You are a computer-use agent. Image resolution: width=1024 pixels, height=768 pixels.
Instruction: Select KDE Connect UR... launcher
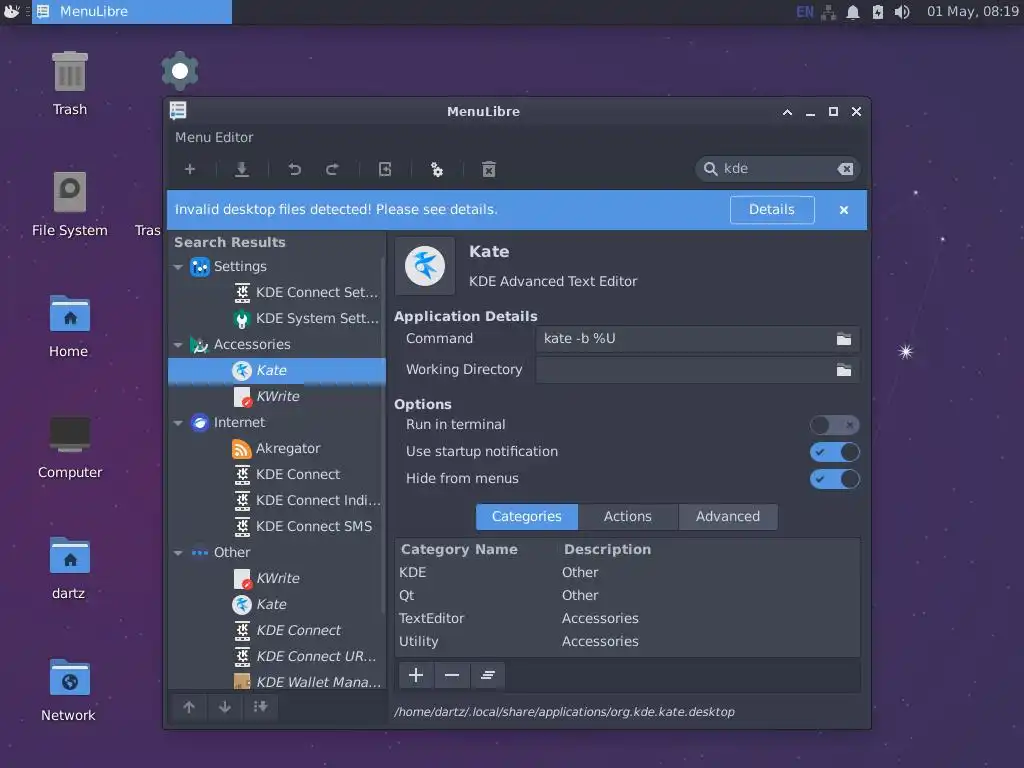(x=277, y=656)
